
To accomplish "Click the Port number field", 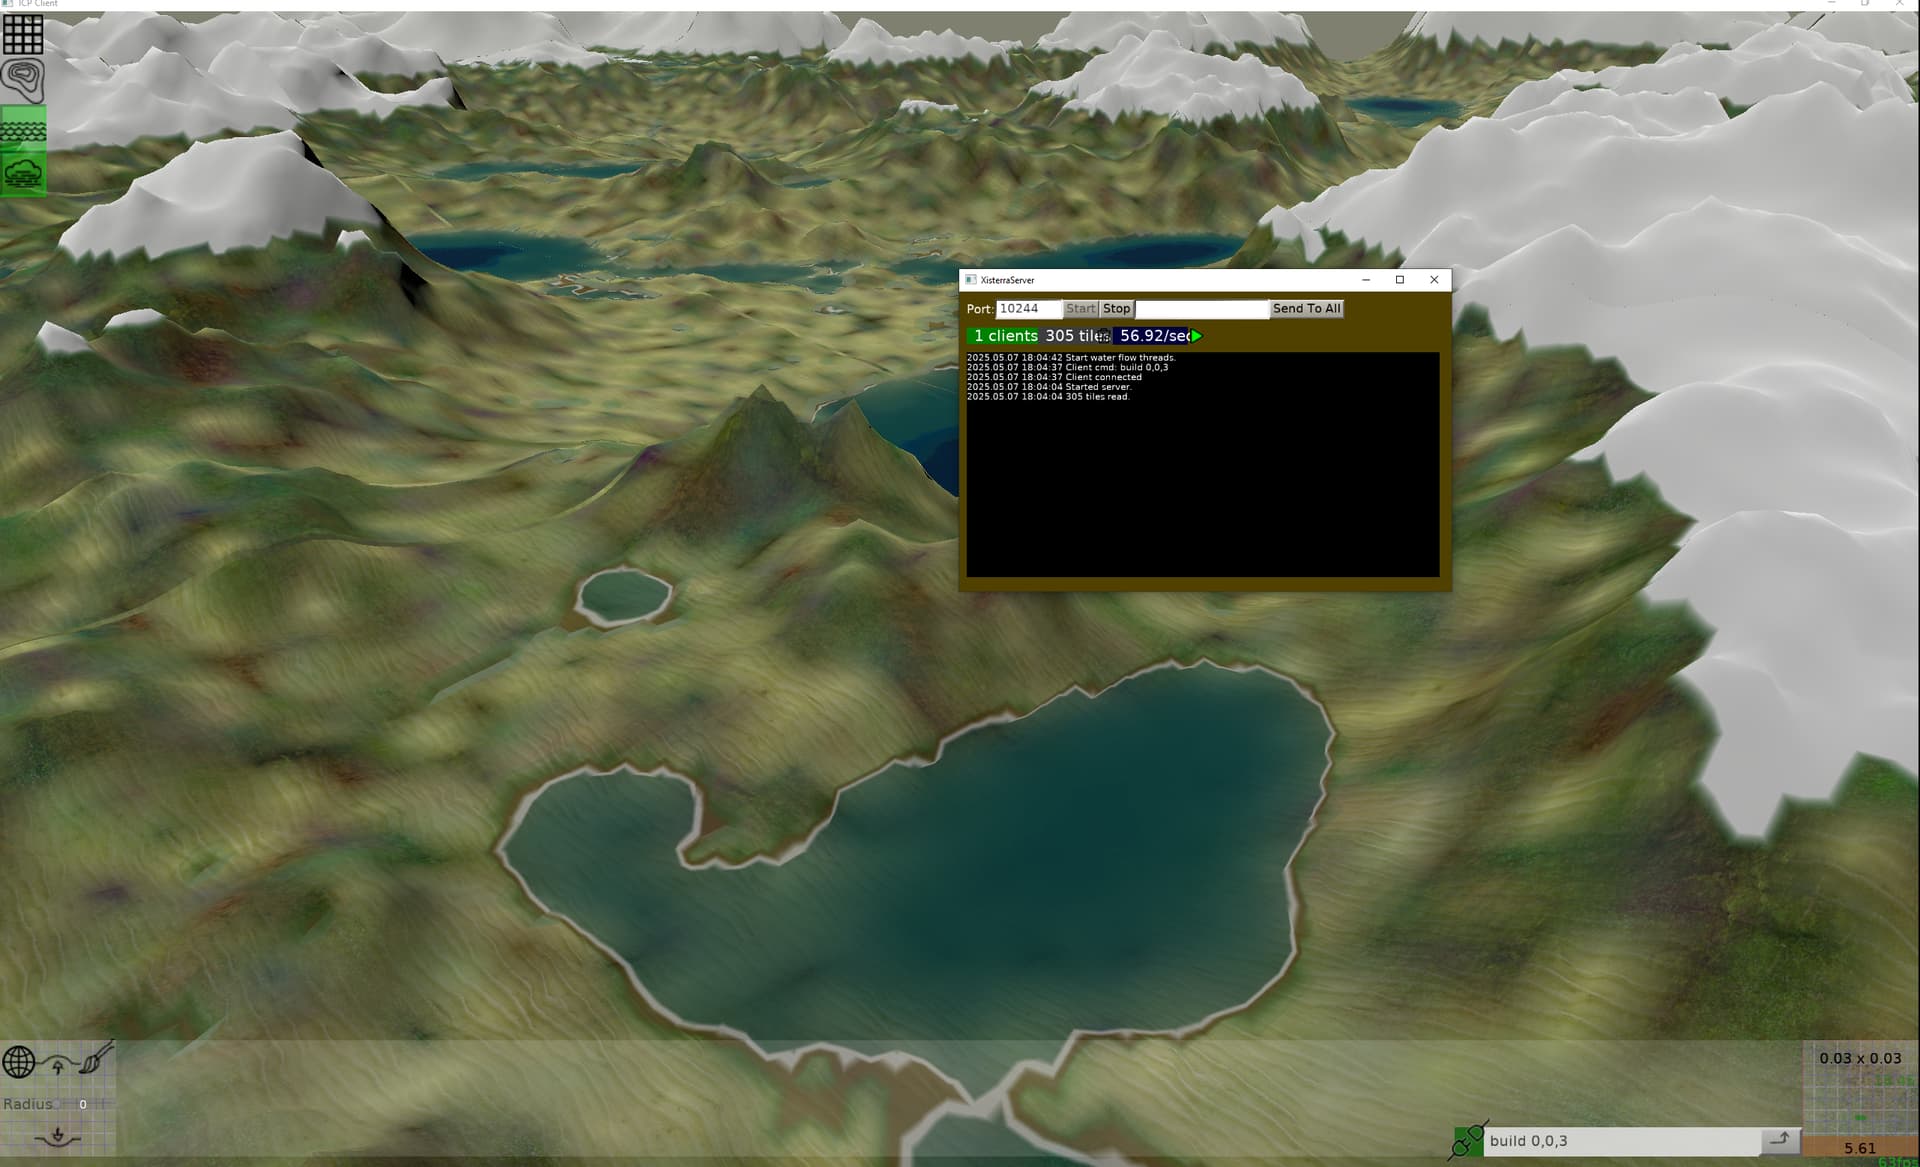I will pos(1028,309).
